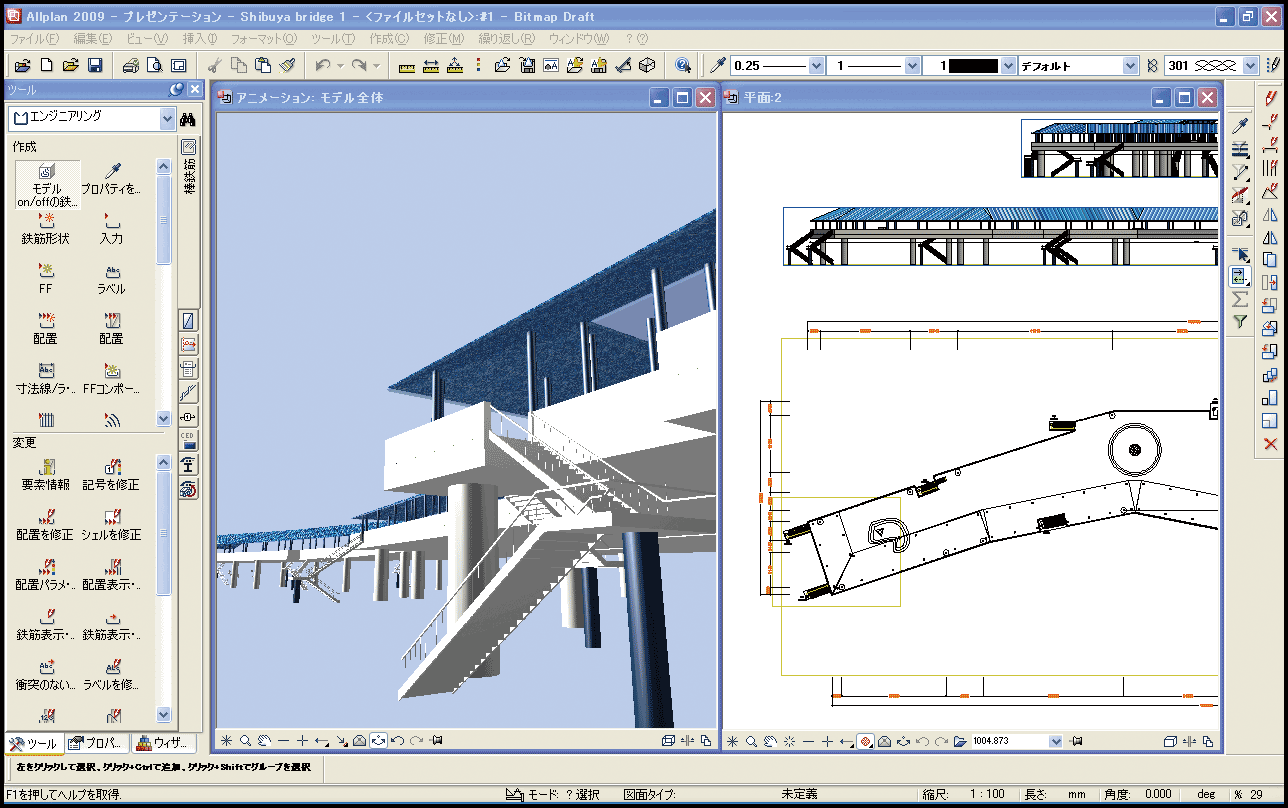Click the Save icon in the toolbar
Viewport: 1288px width, 808px height.
click(95, 65)
